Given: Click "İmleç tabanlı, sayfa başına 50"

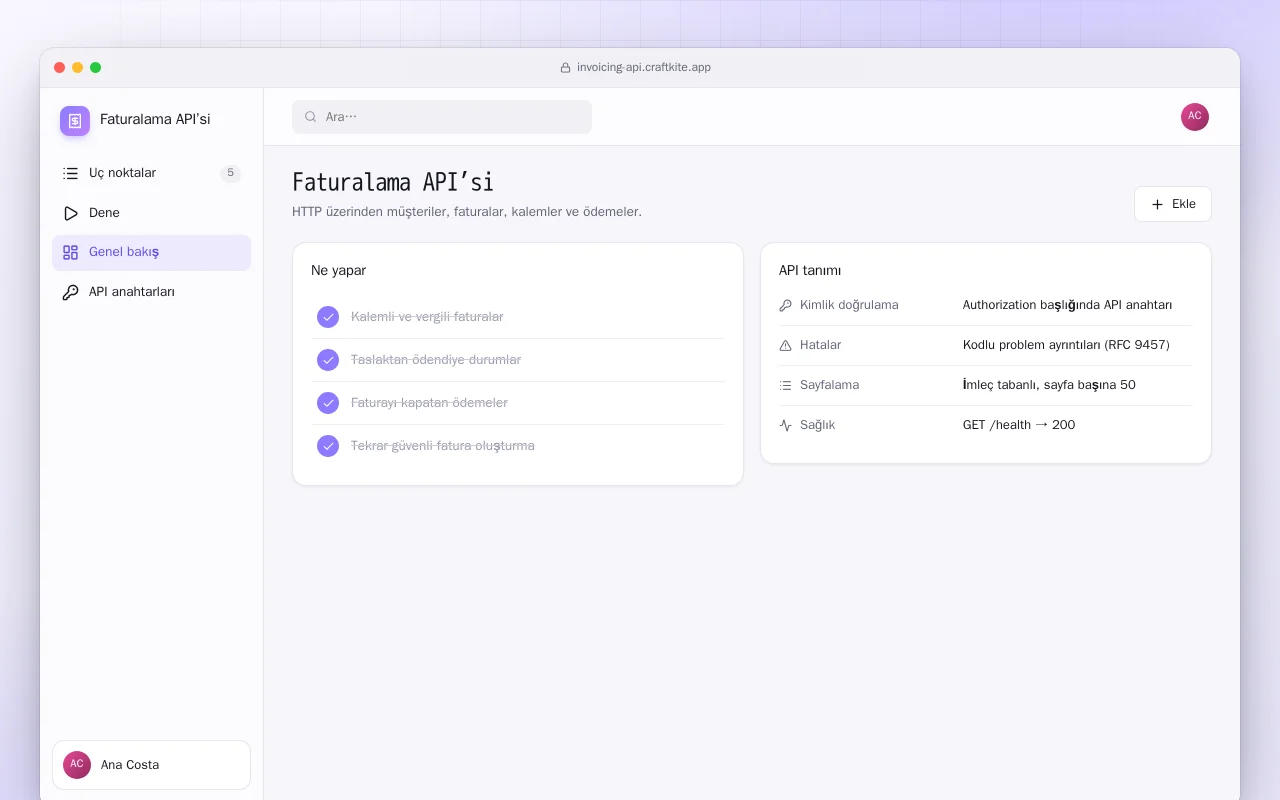Looking at the screenshot, I should click(x=1049, y=385).
